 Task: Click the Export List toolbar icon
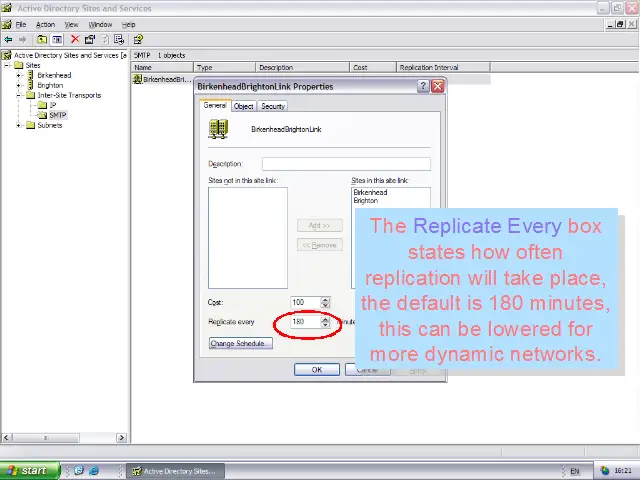point(120,40)
